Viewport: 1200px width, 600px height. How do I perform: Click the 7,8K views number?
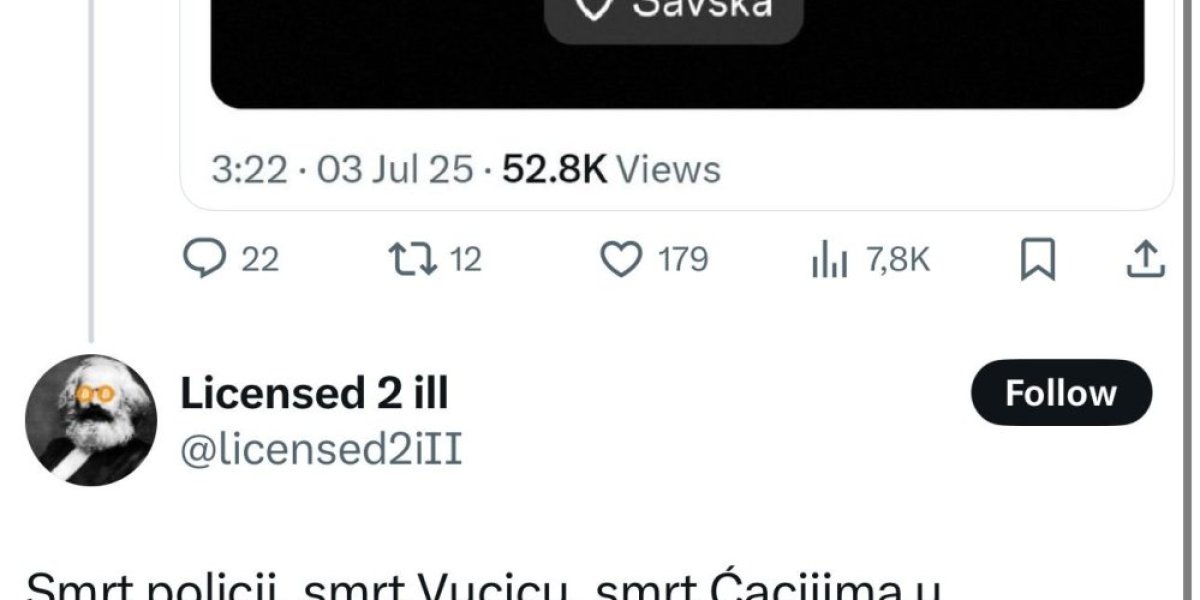[898, 261]
